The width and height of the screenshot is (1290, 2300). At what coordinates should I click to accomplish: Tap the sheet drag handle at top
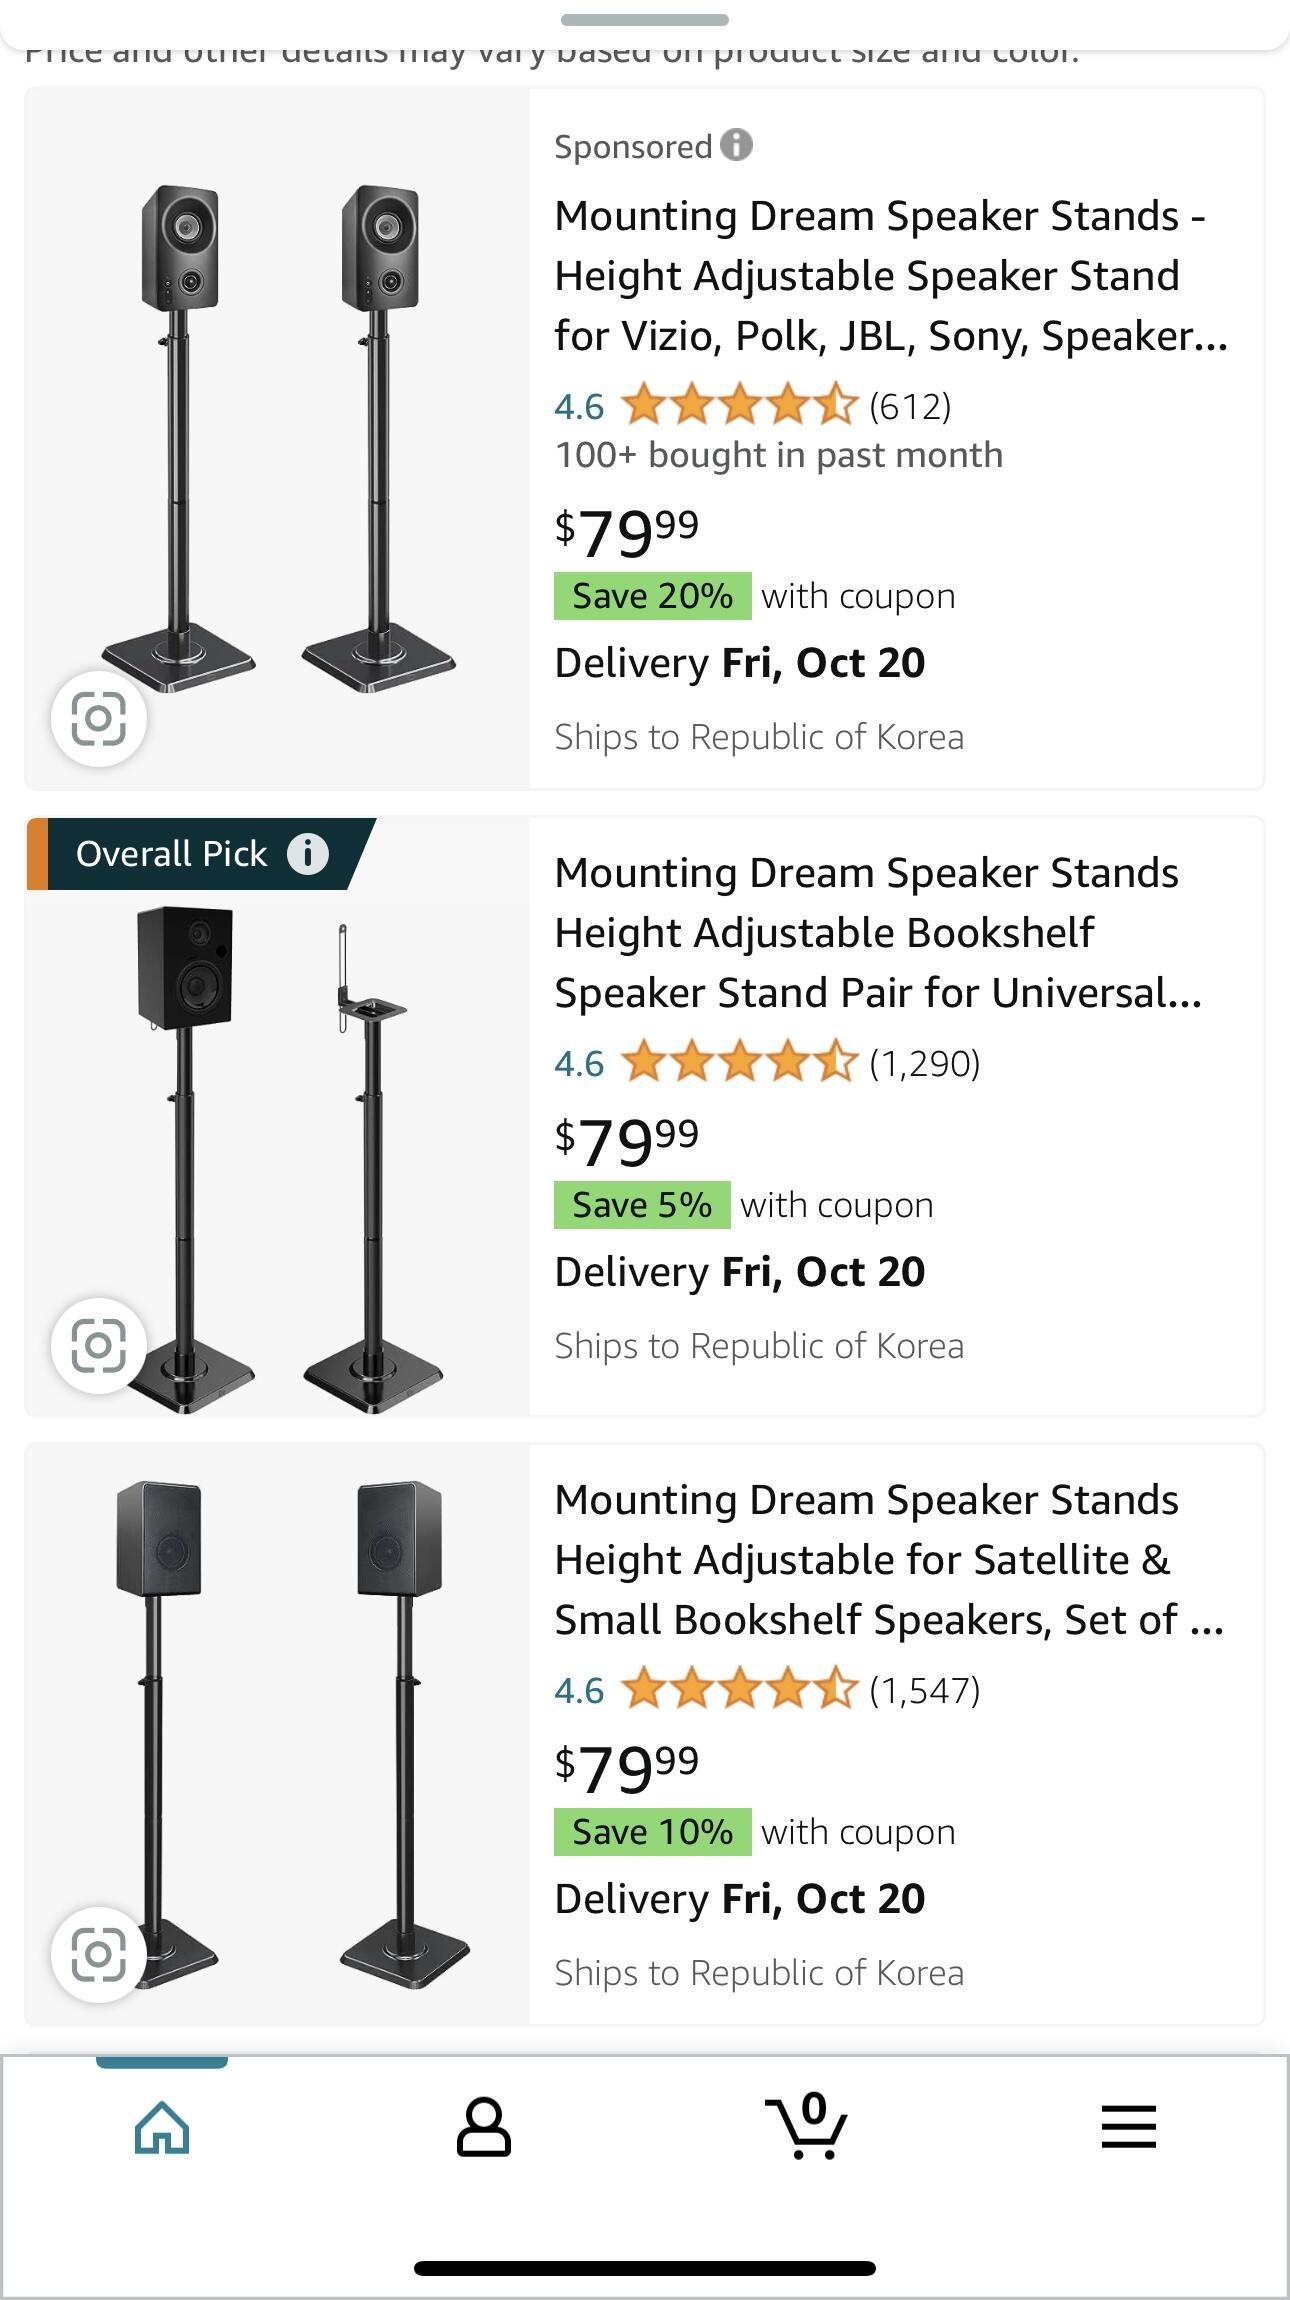click(x=645, y=20)
